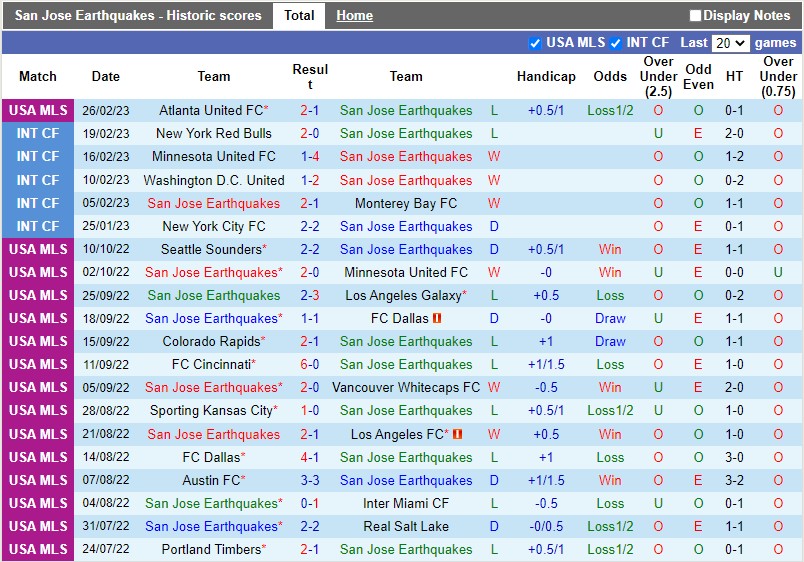804x562 pixels.
Task: Click the Match column header
Action: click(38, 76)
